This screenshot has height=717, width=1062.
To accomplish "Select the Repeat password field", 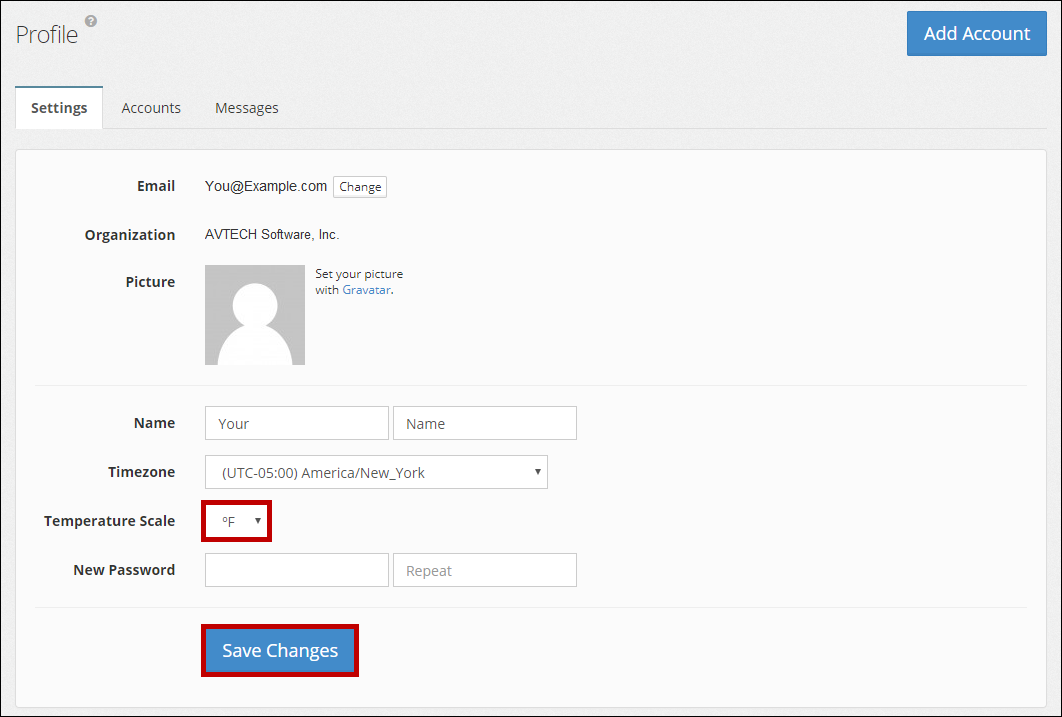I will pyautogui.click(x=485, y=570).
